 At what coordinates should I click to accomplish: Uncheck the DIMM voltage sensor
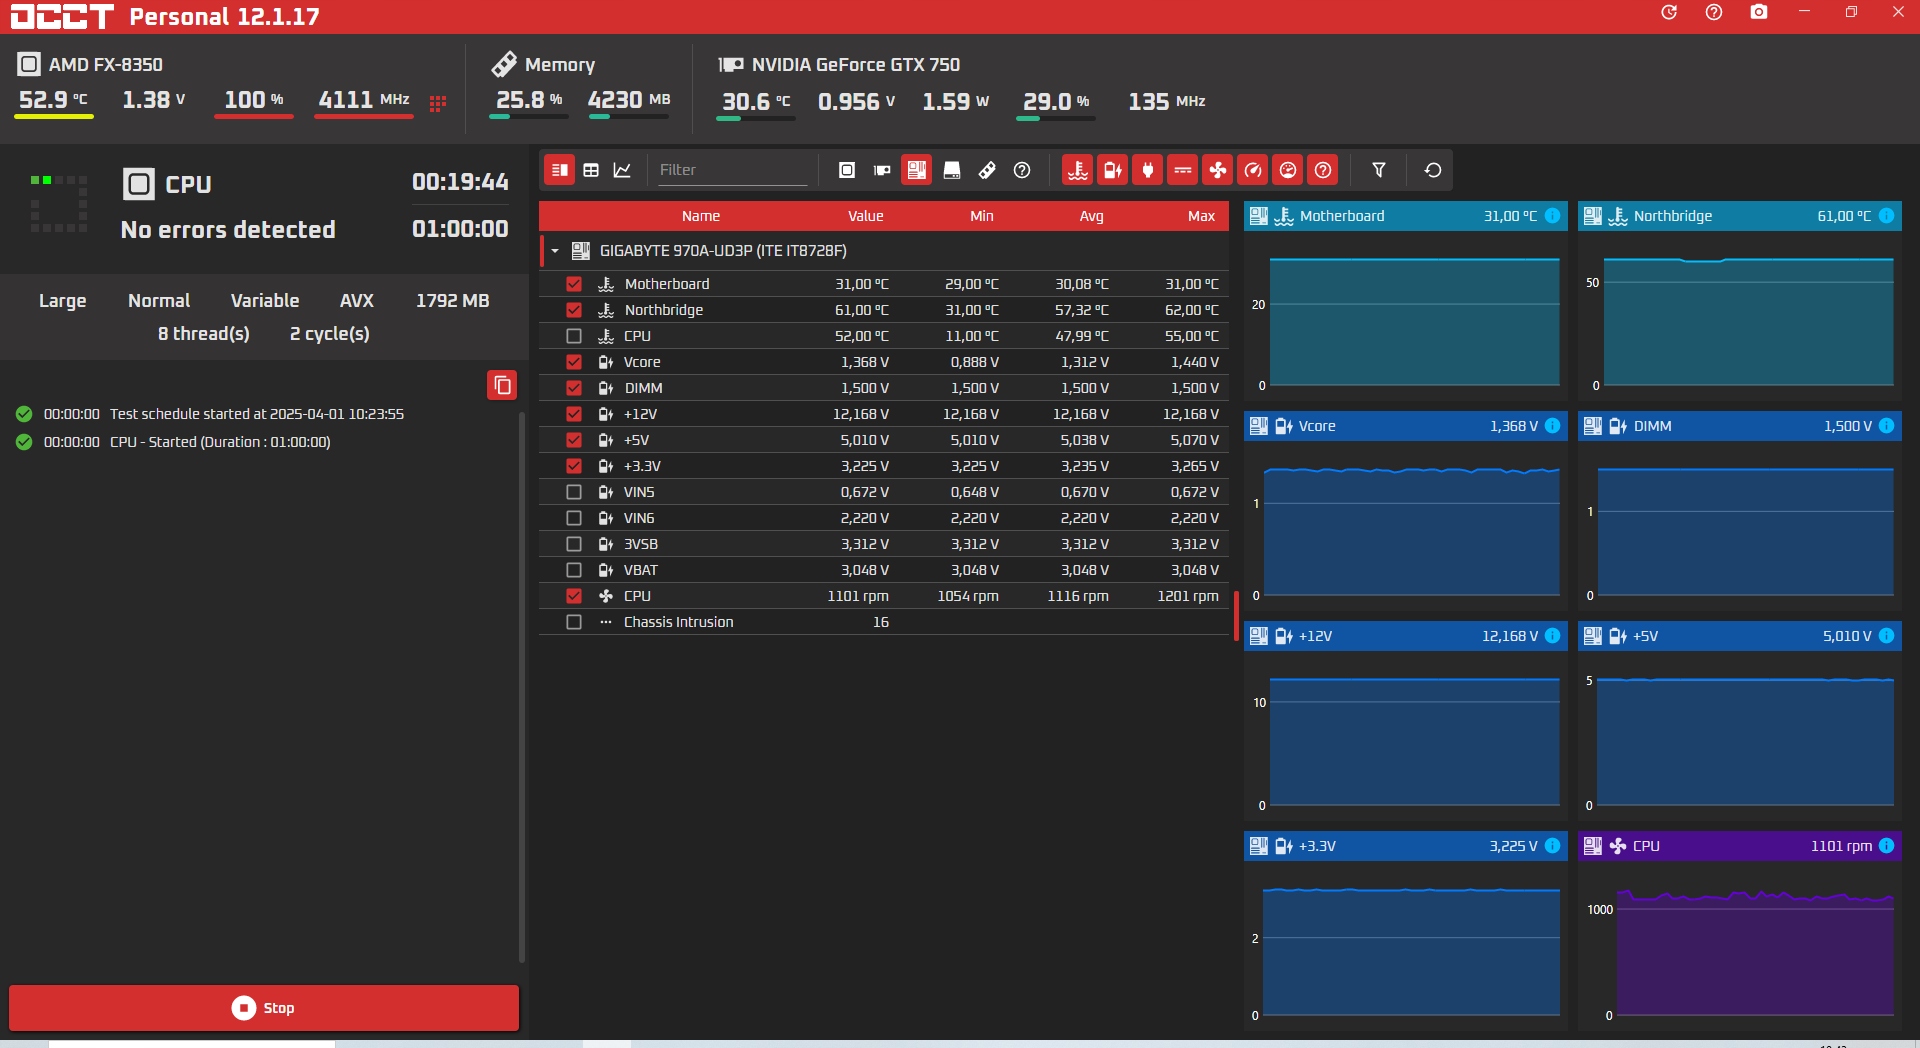[x=574, y=388]
